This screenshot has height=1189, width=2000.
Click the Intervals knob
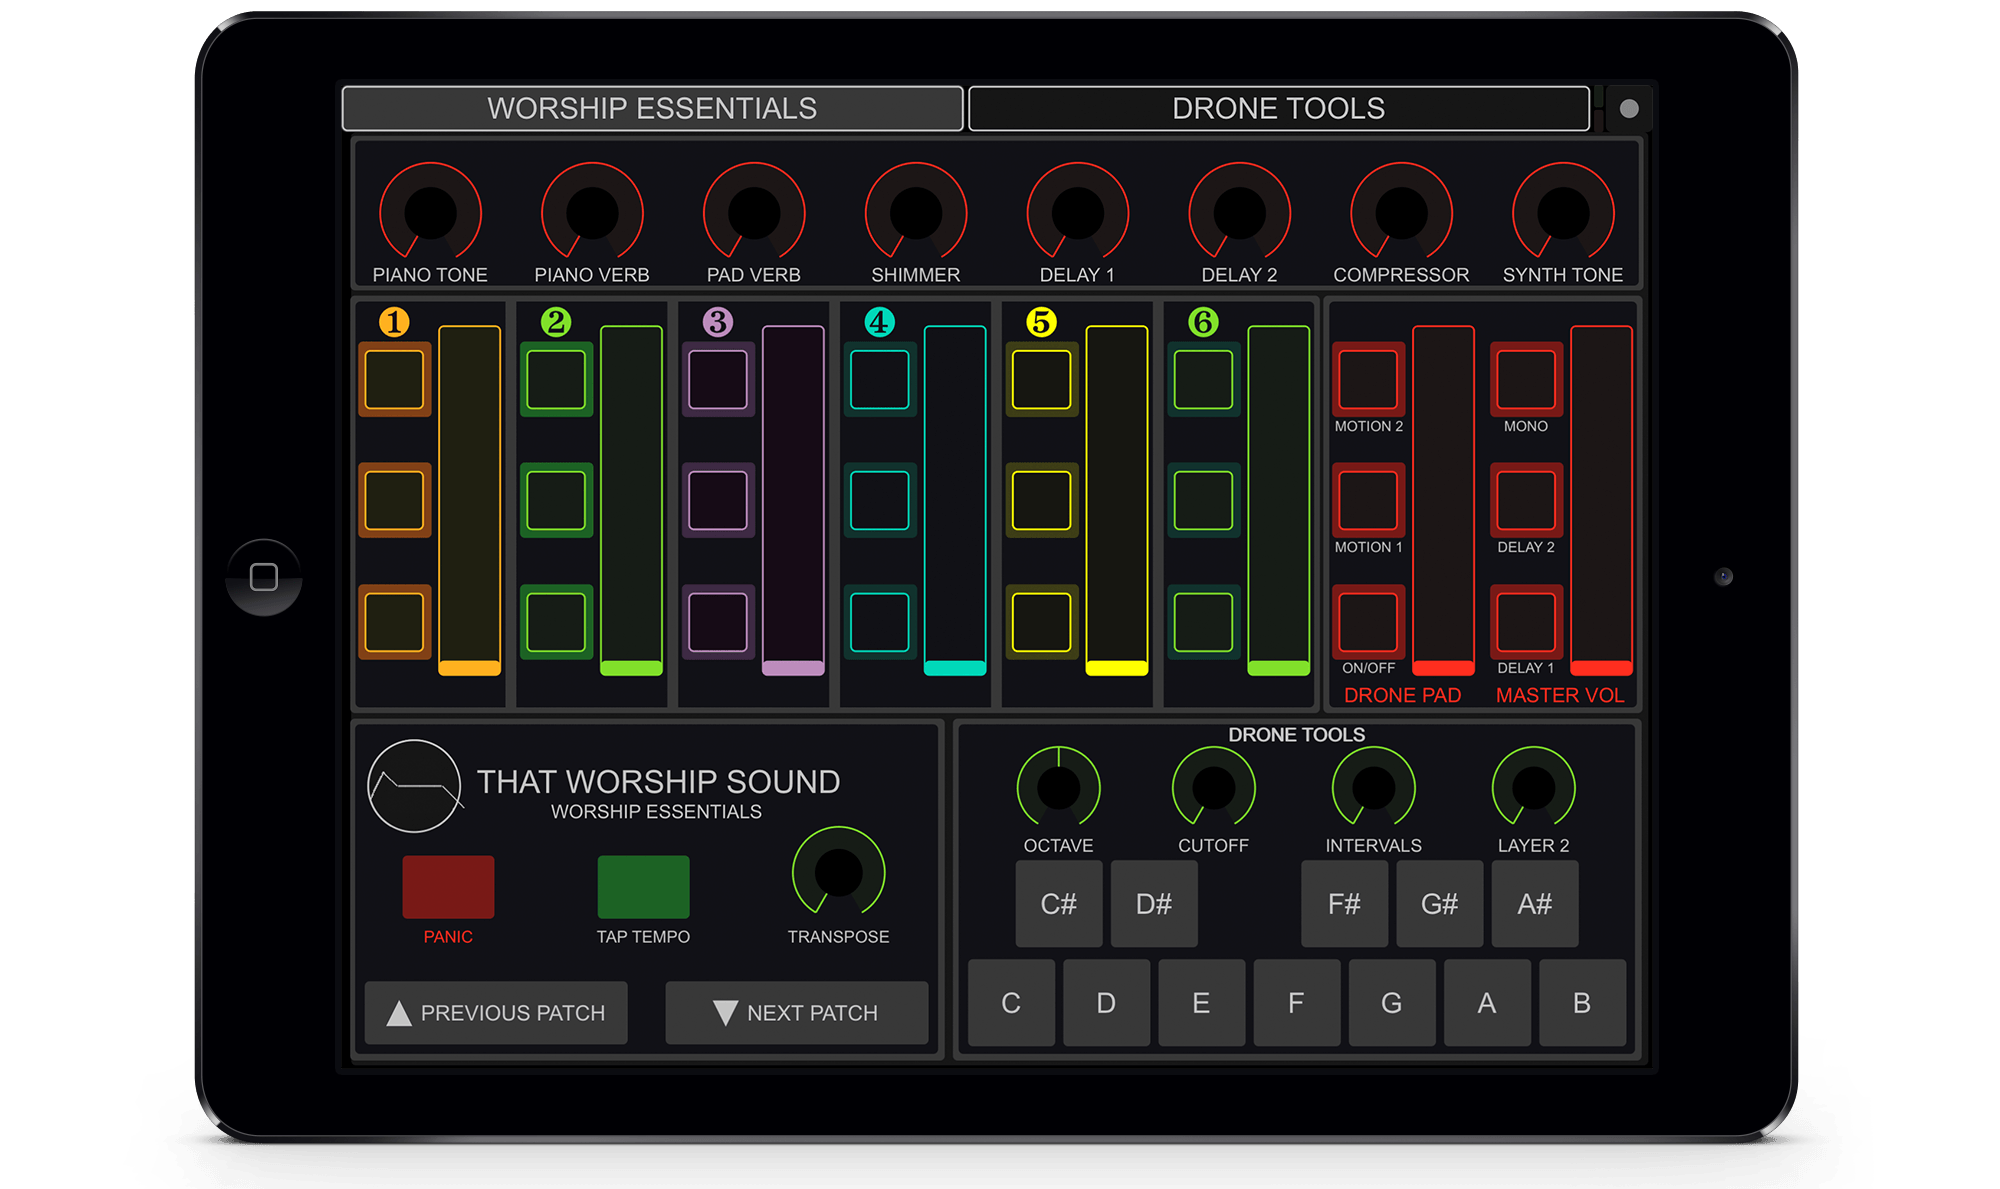point(1373,788)
